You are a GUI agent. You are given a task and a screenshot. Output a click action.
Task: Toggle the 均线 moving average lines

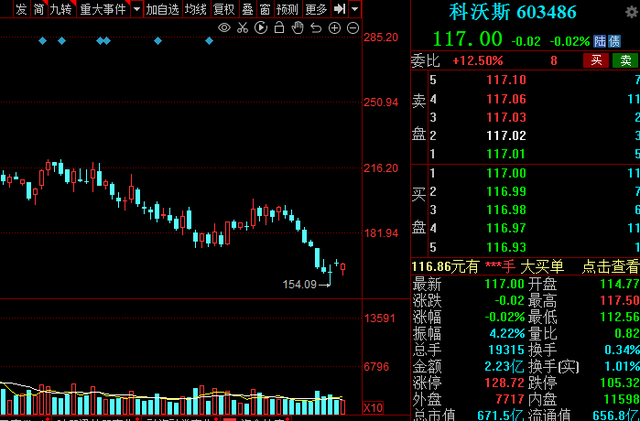[196, 9]
